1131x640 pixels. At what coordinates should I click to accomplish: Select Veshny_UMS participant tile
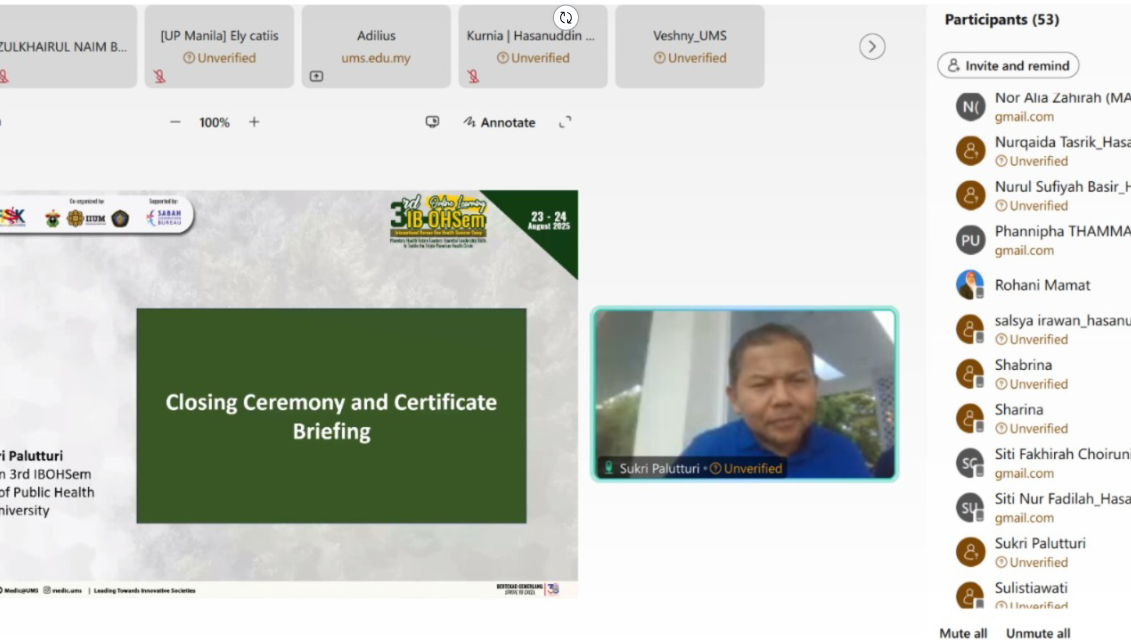pos(690,46)
